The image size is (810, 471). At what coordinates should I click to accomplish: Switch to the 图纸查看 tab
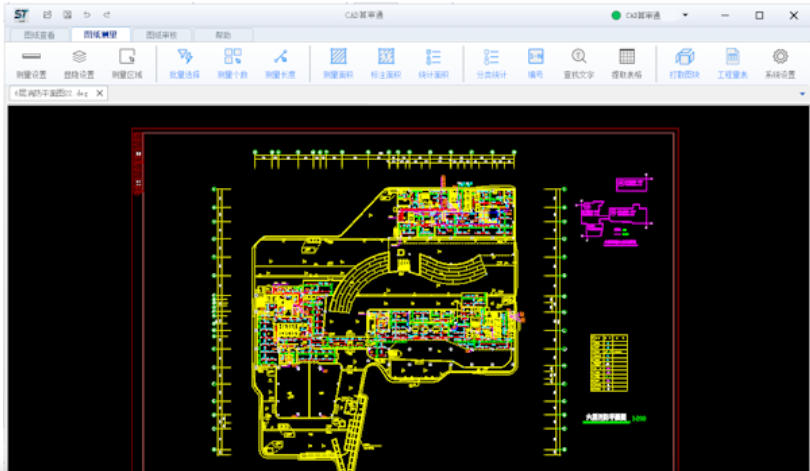tap(39, 35)
